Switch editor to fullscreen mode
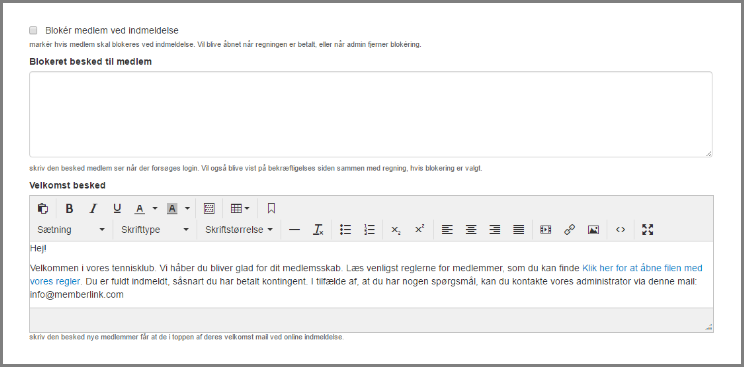This screenshot has height=367, width=744. pyautogui.click(x=648, y=230)
